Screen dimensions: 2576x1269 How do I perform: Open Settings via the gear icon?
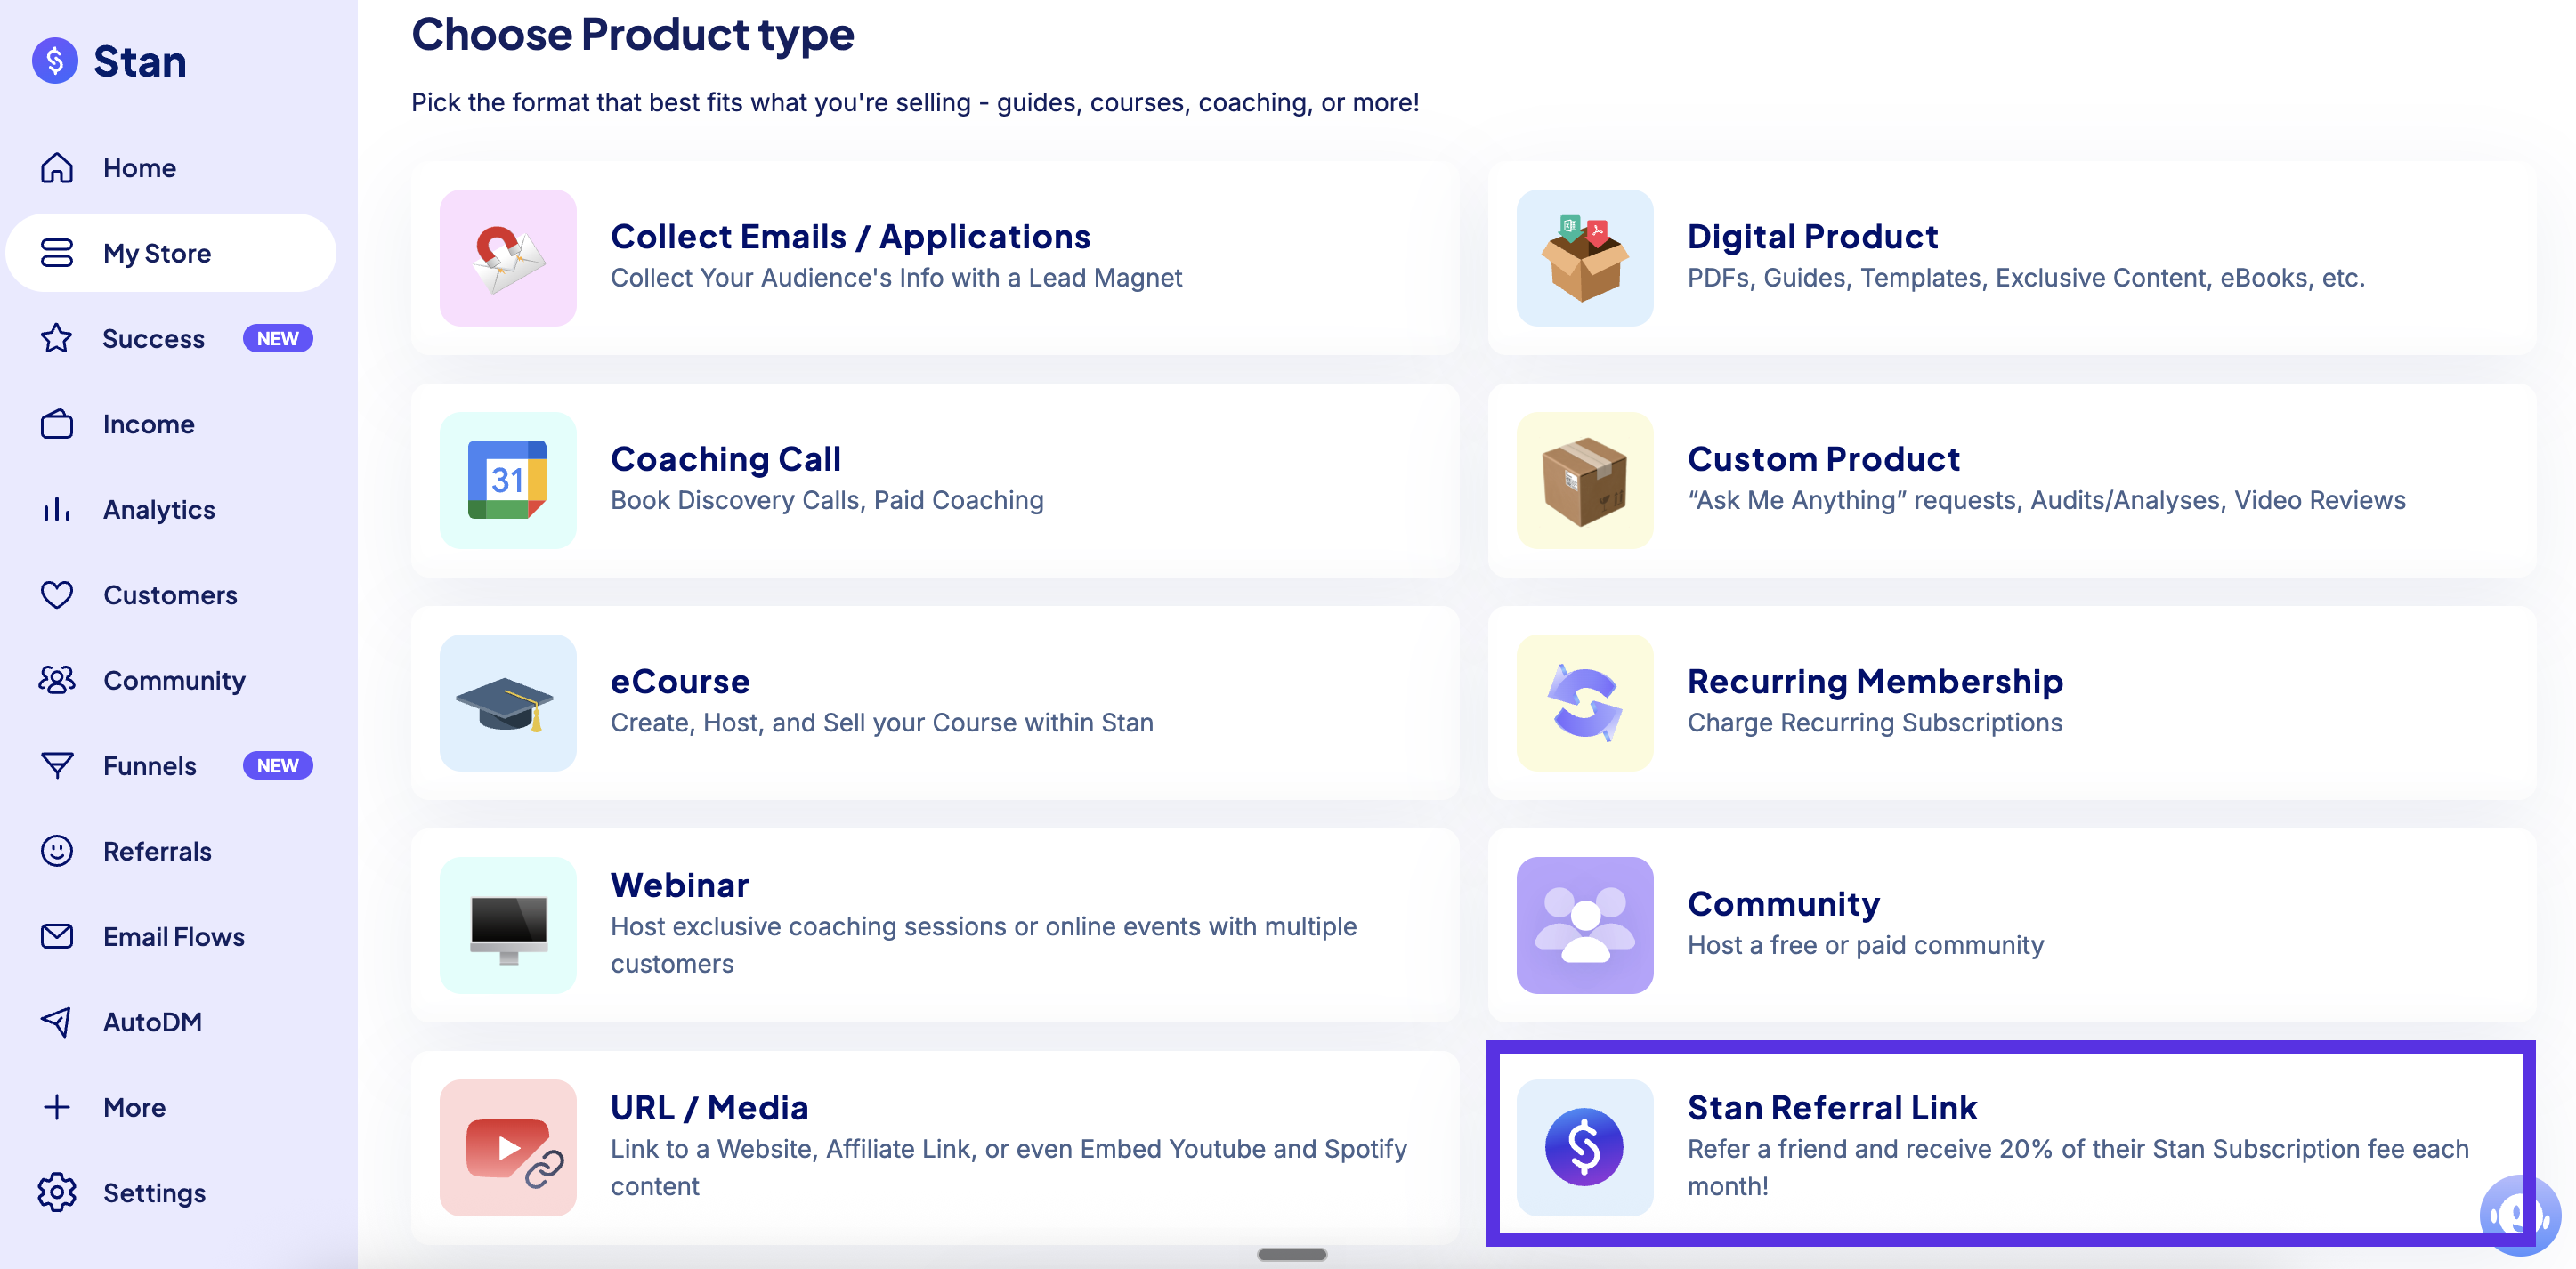tap(57, 1193)
